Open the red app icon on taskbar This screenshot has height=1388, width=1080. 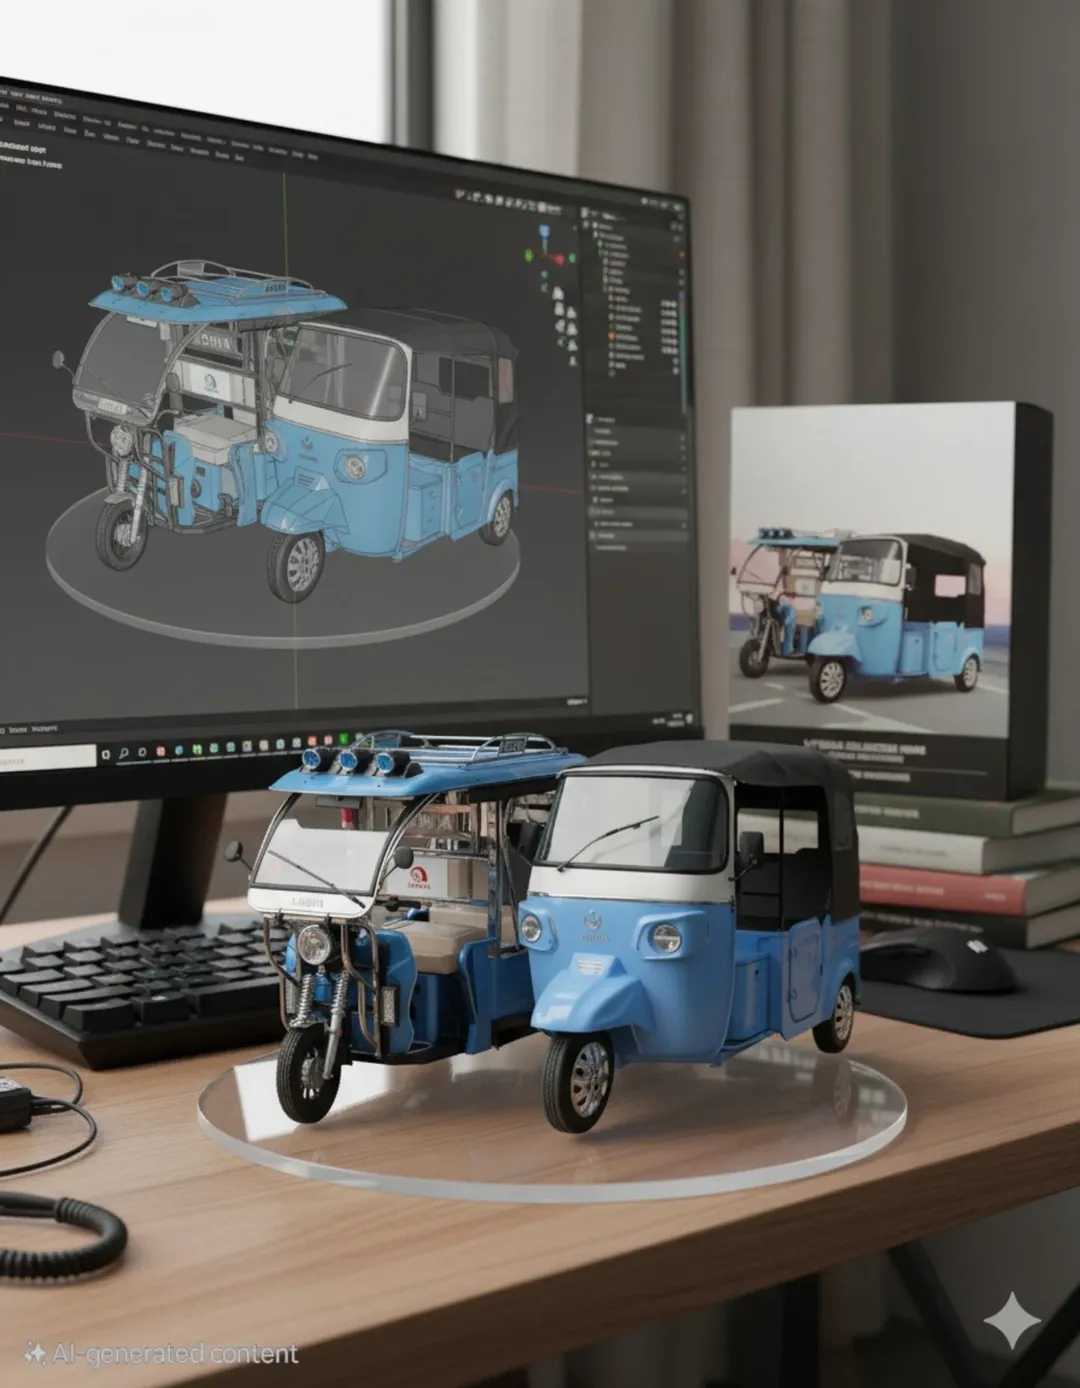[161, 751]
